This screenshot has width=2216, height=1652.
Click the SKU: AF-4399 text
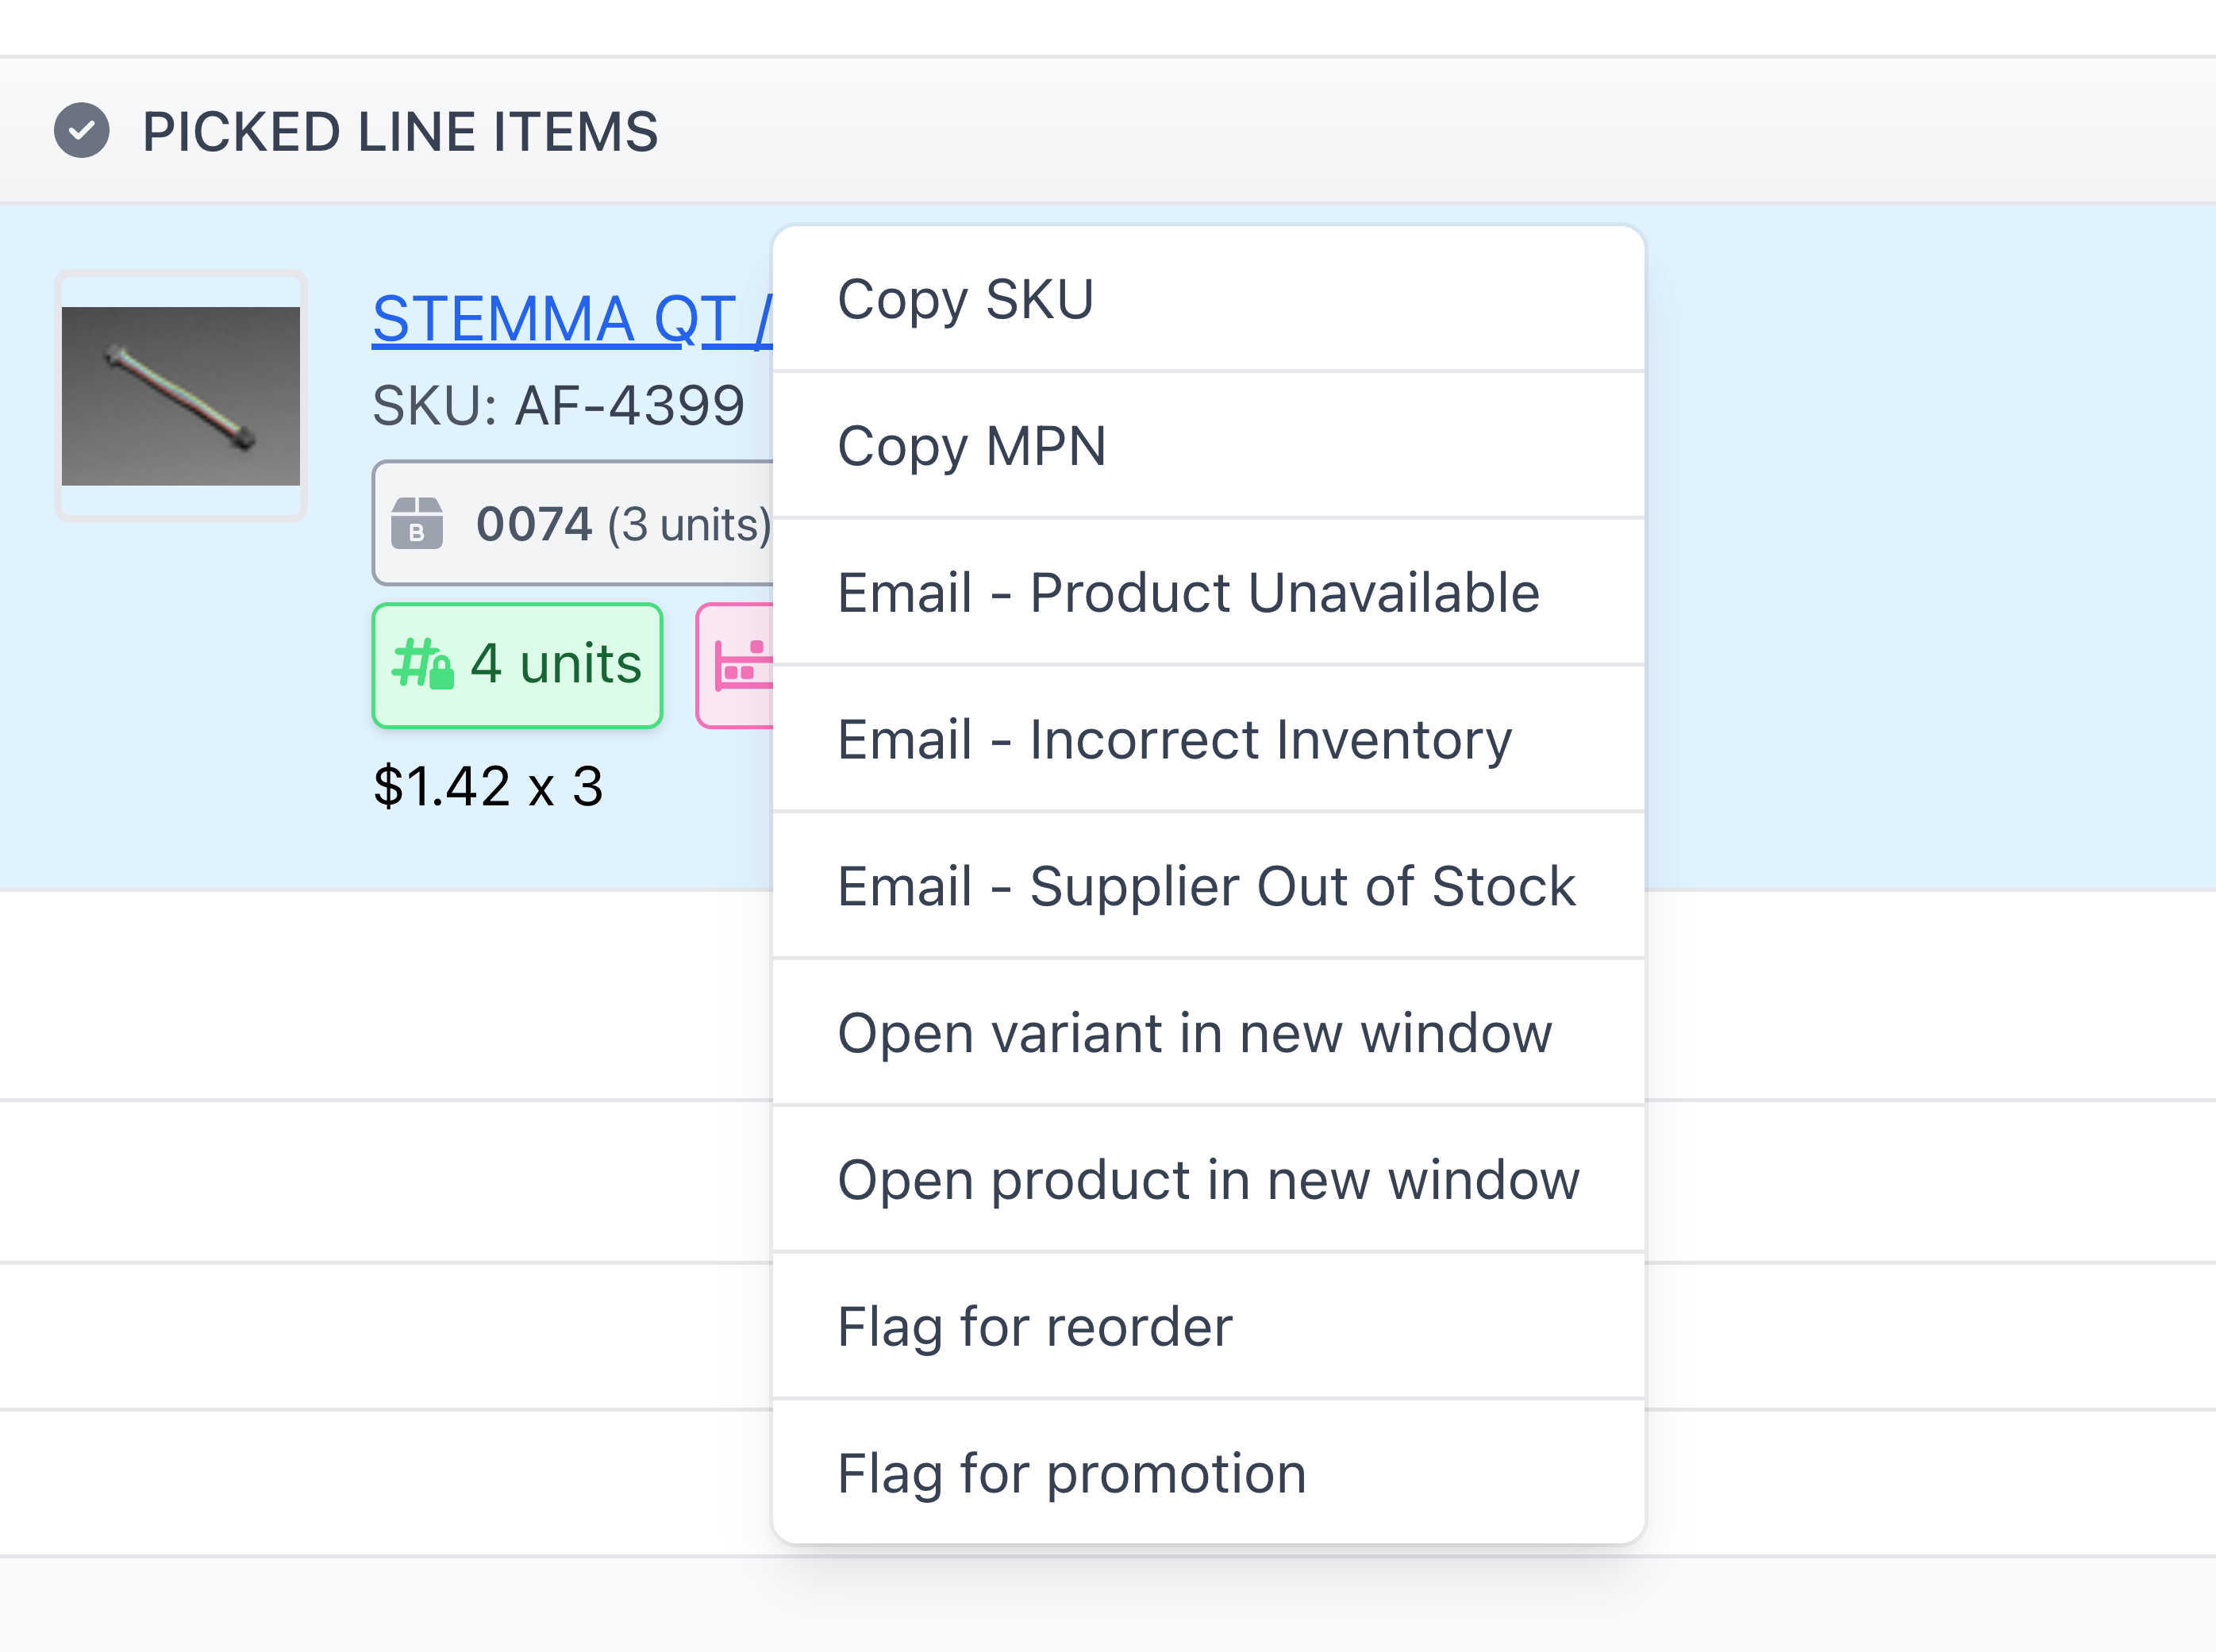coord(558,405)
